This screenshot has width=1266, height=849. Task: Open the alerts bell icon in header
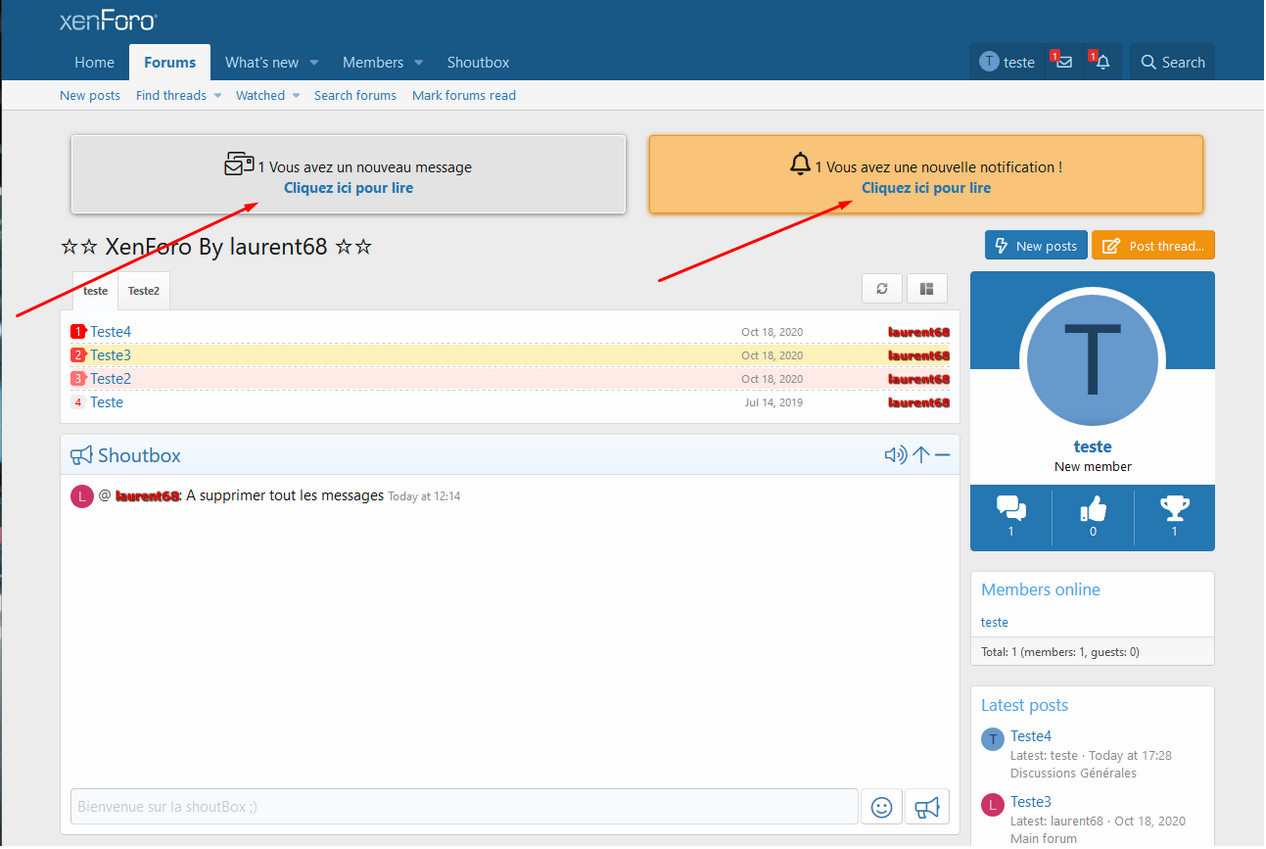pos(1102,62)
